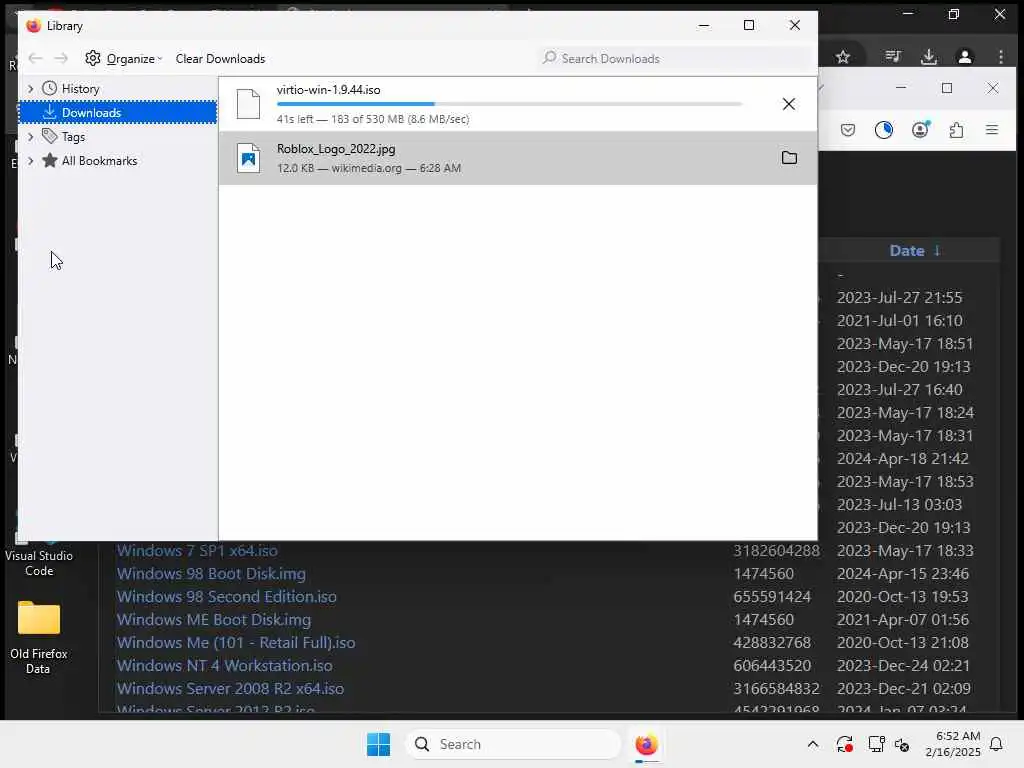Open Firefox hamburger application menu
This screenshot has height=768, width=1024.
click(x=992, y=130)
